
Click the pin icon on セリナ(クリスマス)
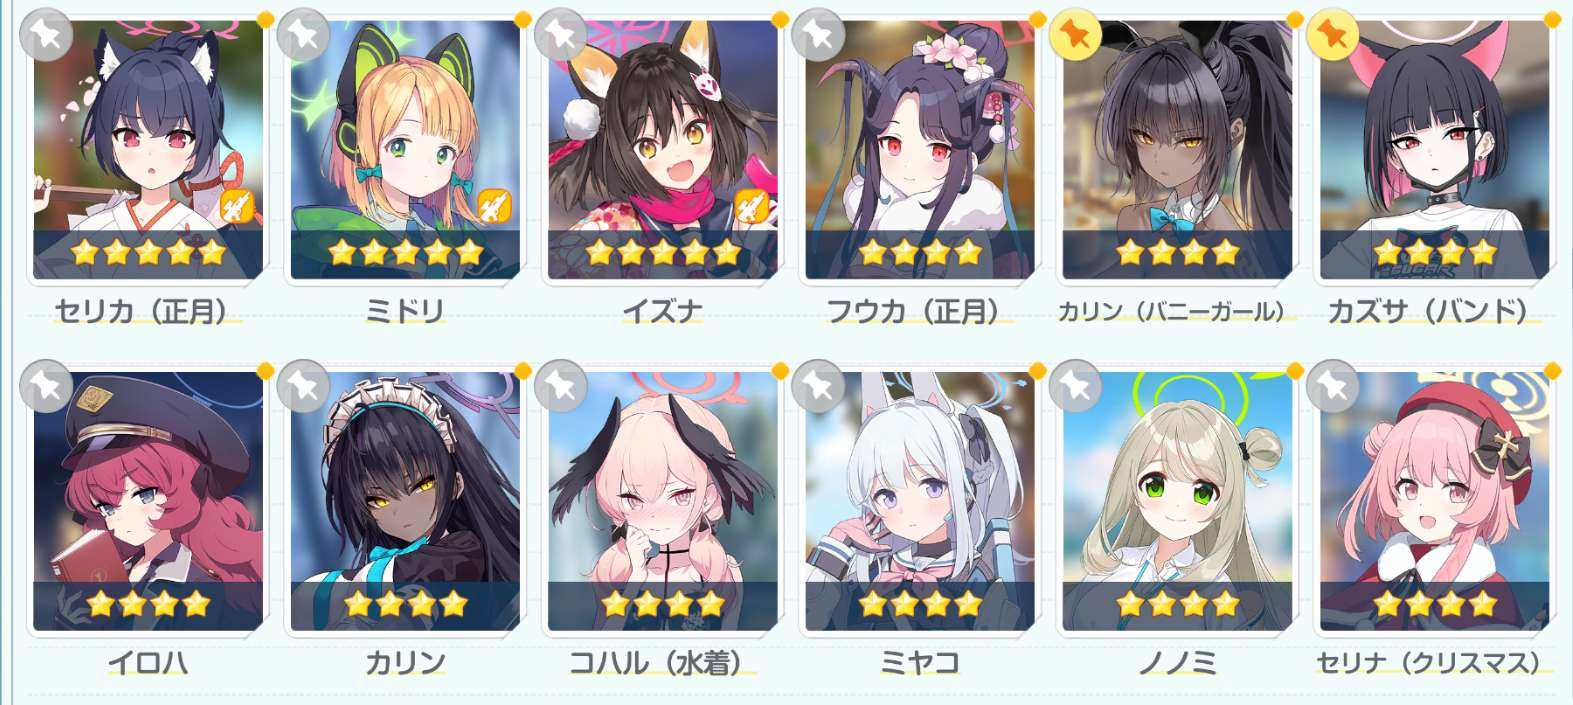tap(1332, 386)
